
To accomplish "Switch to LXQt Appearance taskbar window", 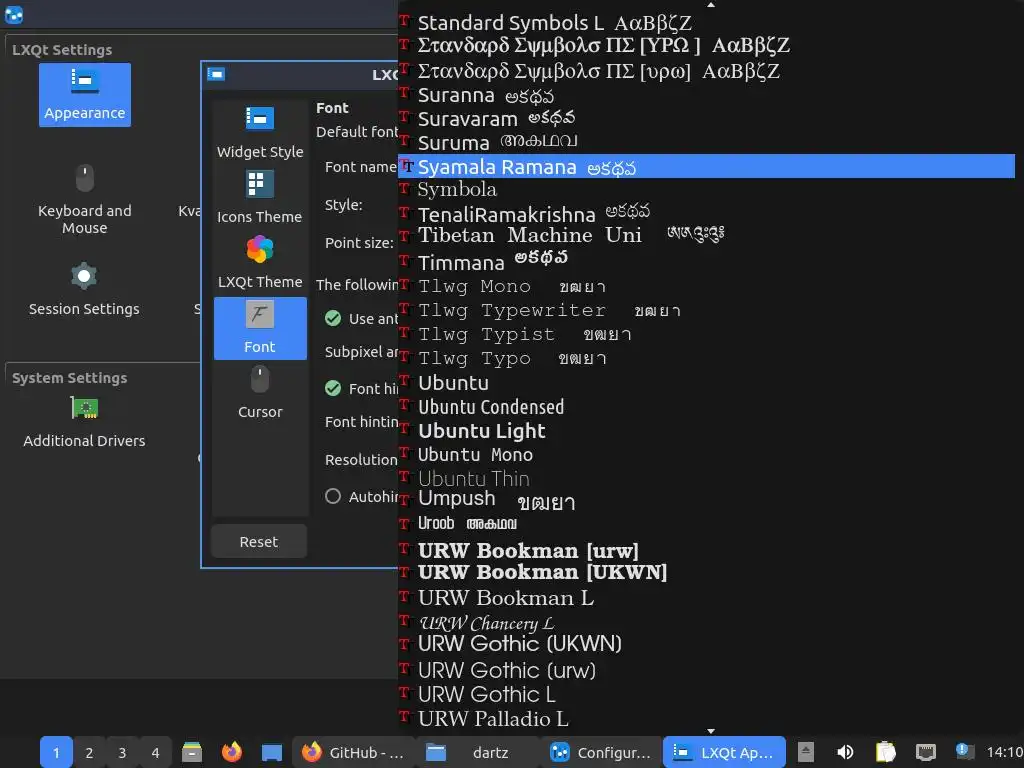I will point(724,752).
